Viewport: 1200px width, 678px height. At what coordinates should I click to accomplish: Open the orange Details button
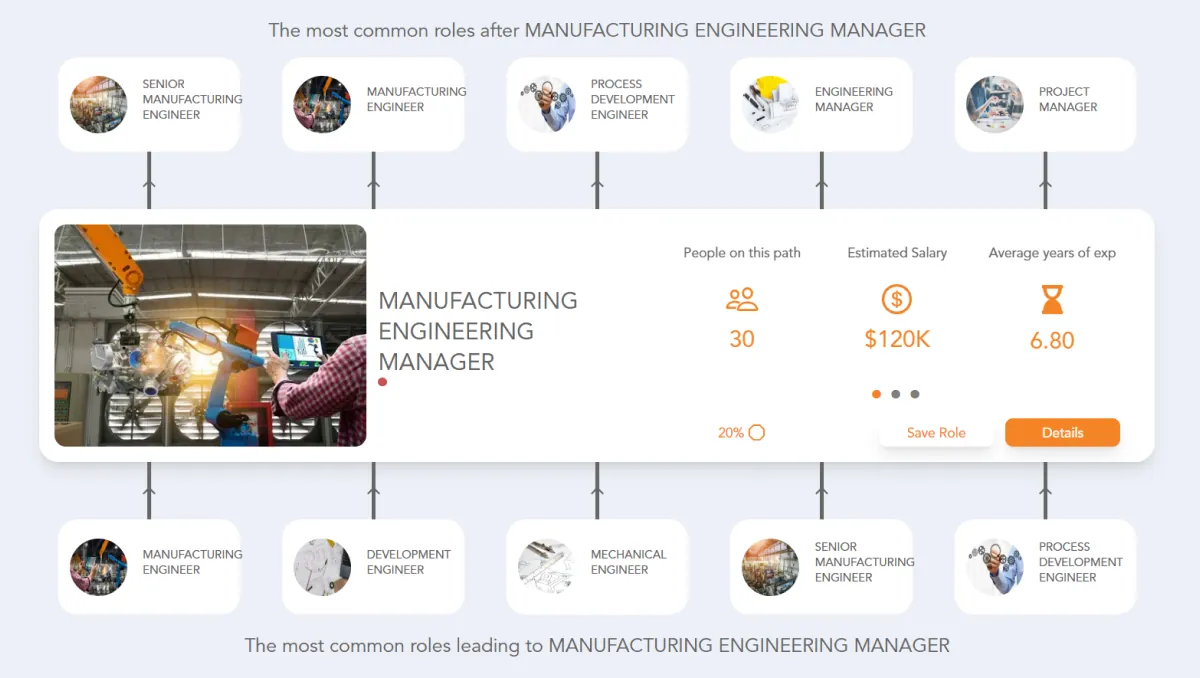click(x=1062, y=433)
